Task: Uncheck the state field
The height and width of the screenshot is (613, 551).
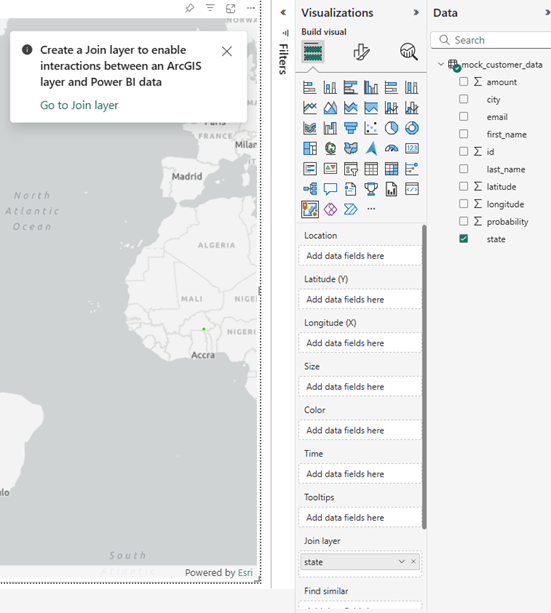Action: click(463, 238)
